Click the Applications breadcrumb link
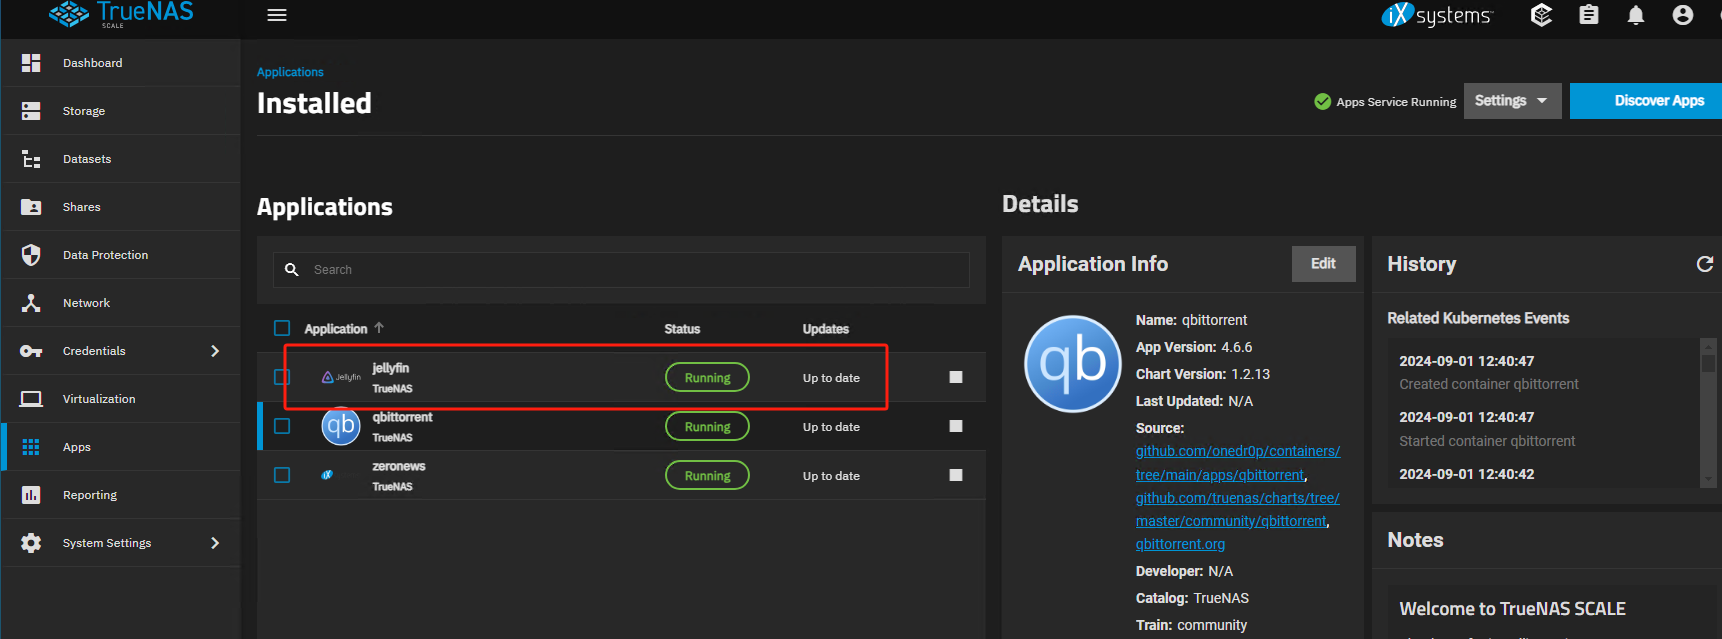The height and width of the screenshot is (639, 1722). (x=290, y=72)
